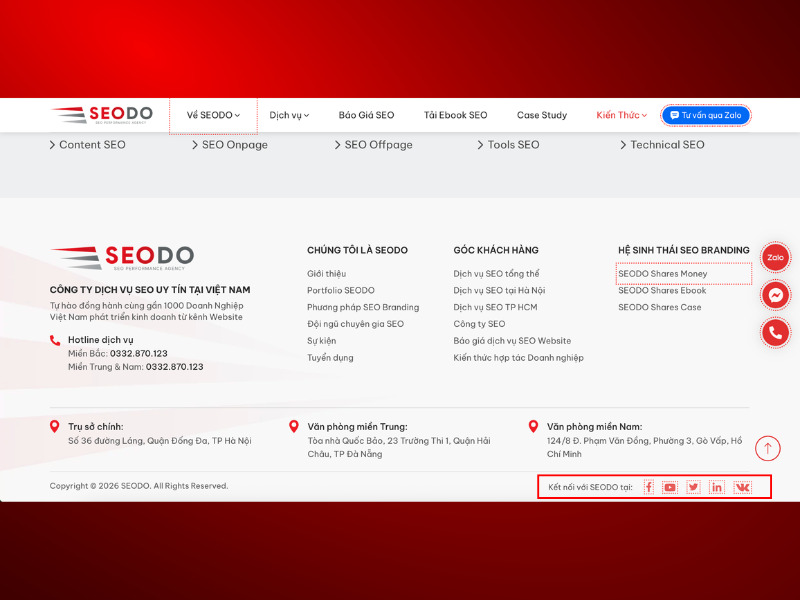The height and width of the screenshot is (600, 800).
Task: Click the back-to-top arrow button
Action: (768, 448)
